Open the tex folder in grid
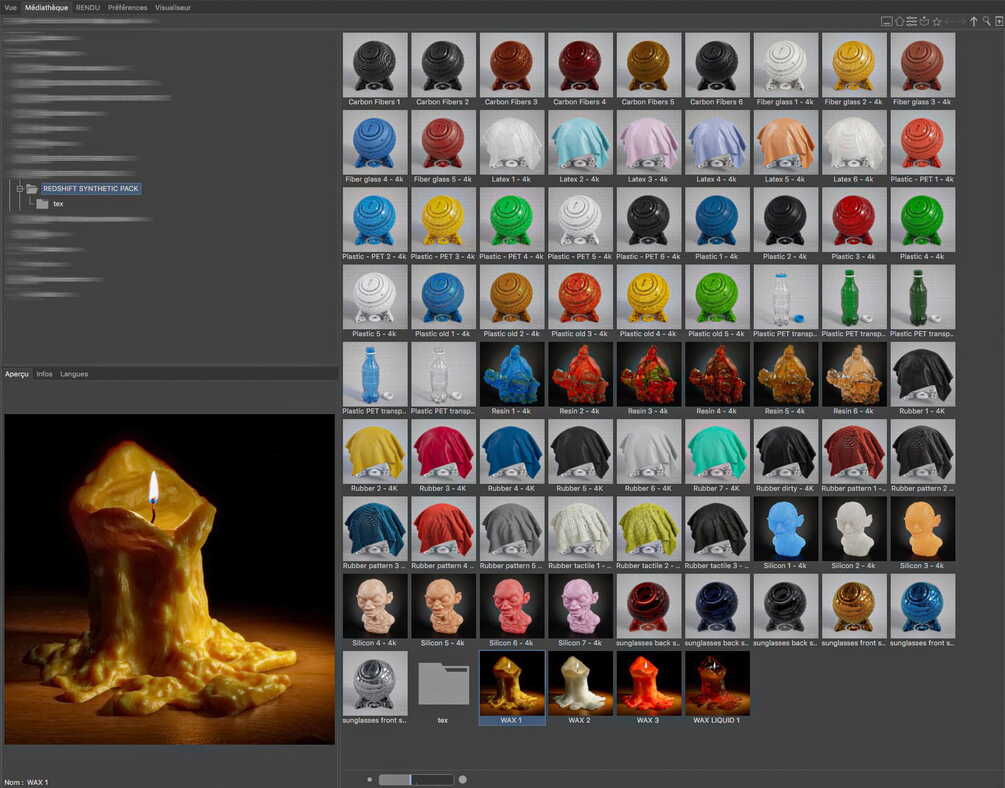1005x788 pixels. [x=444, y=688]
